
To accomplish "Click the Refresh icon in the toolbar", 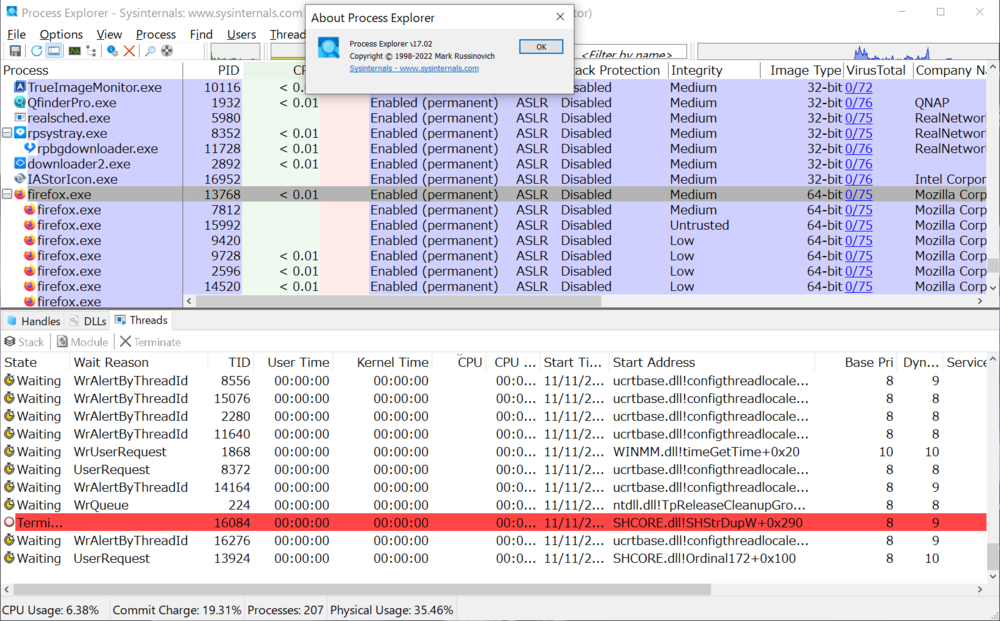I will pyautogui.click(x=36, y=51).
